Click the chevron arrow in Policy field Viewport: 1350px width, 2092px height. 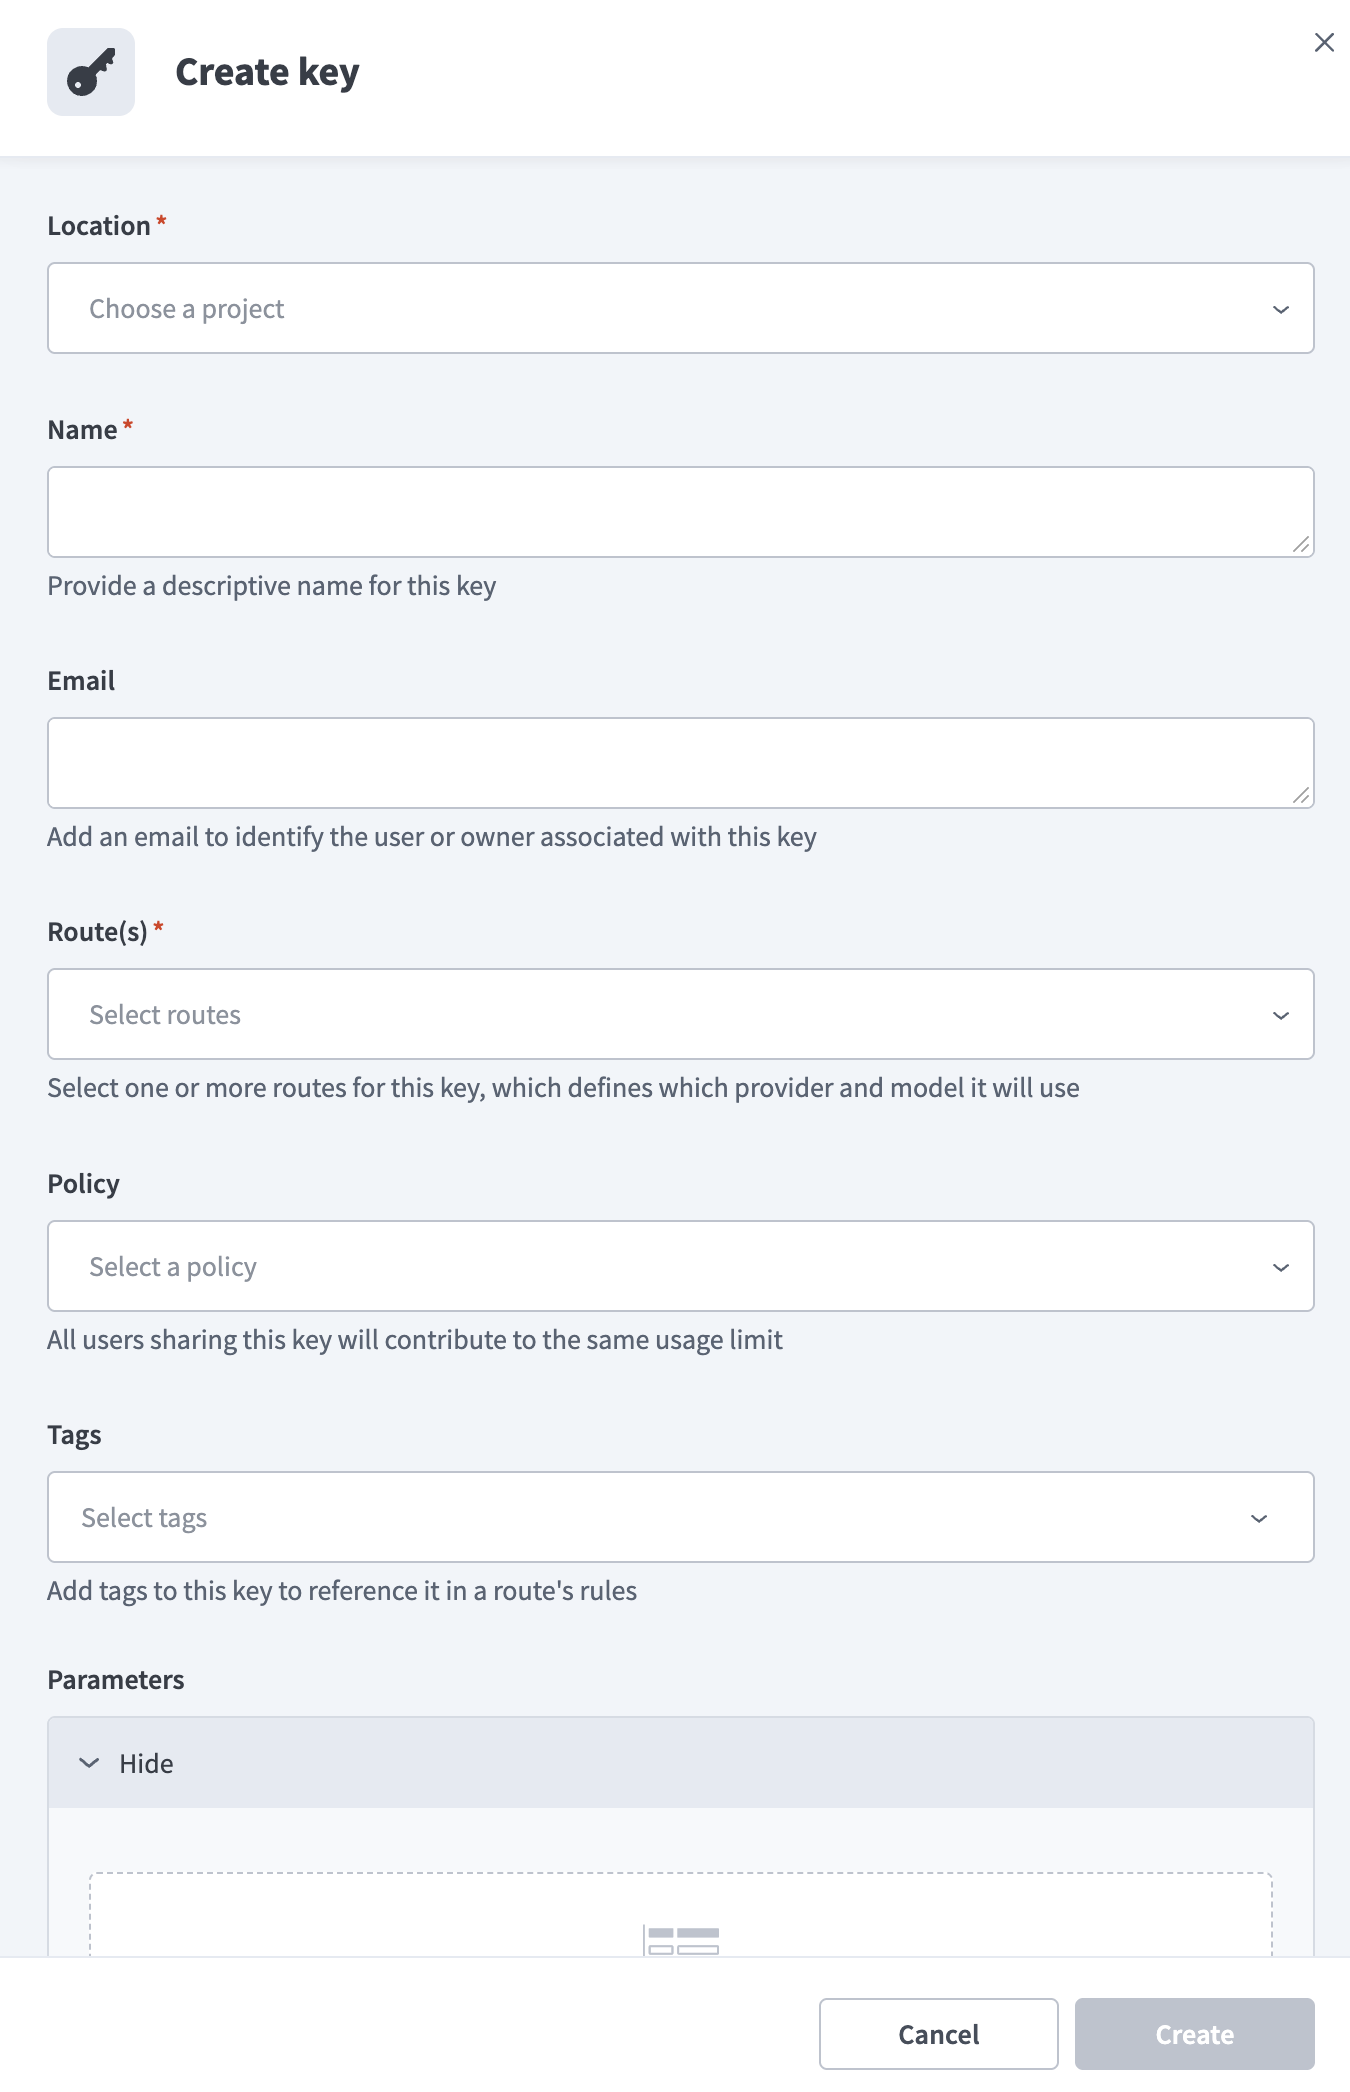click(x=1281, y=1267)
